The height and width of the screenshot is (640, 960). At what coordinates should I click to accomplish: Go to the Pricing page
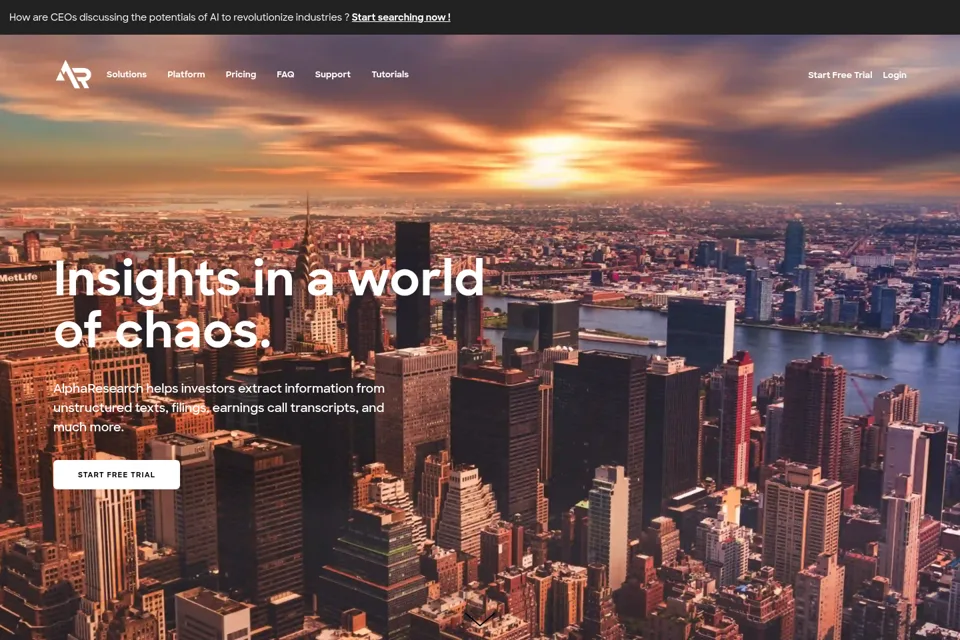(x=241, y=74)
